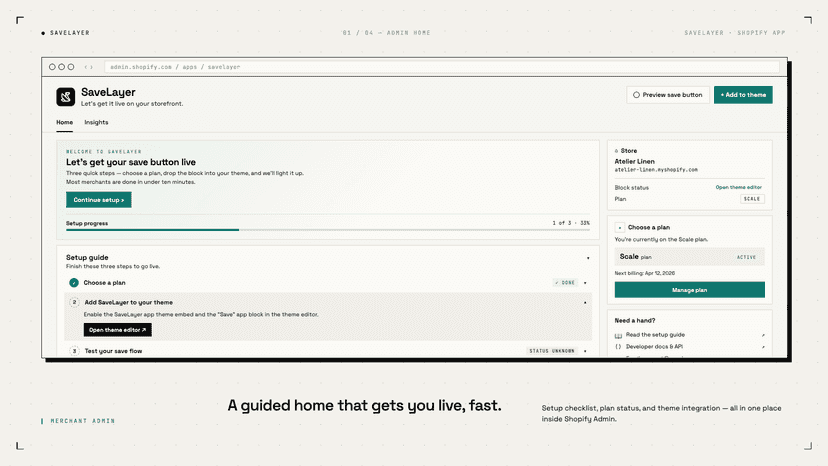Go back with the browser back arrow

pyautogui.click(x=86, y=67)
